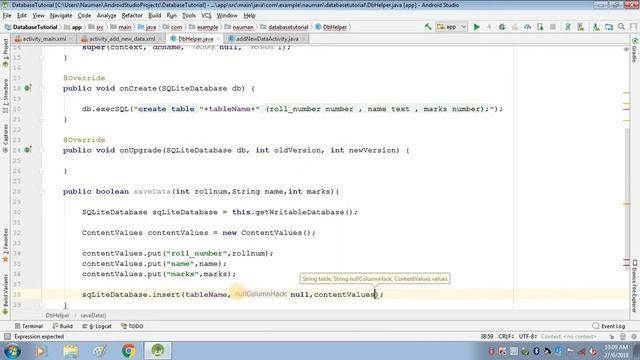Open the AVD Manager icon
Image resolution: width=640 pixels, height=360 pixels.
(580, 27)
